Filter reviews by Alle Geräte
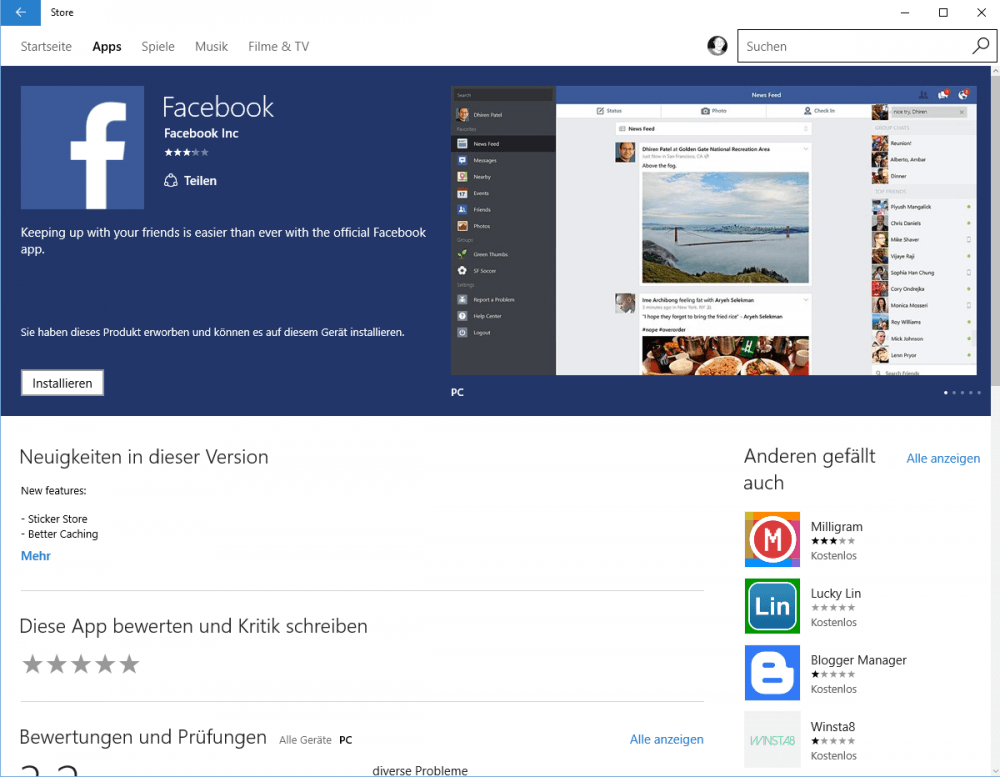Image resolution: width=1000 pixels, height=777 pixels. [305, 740]
